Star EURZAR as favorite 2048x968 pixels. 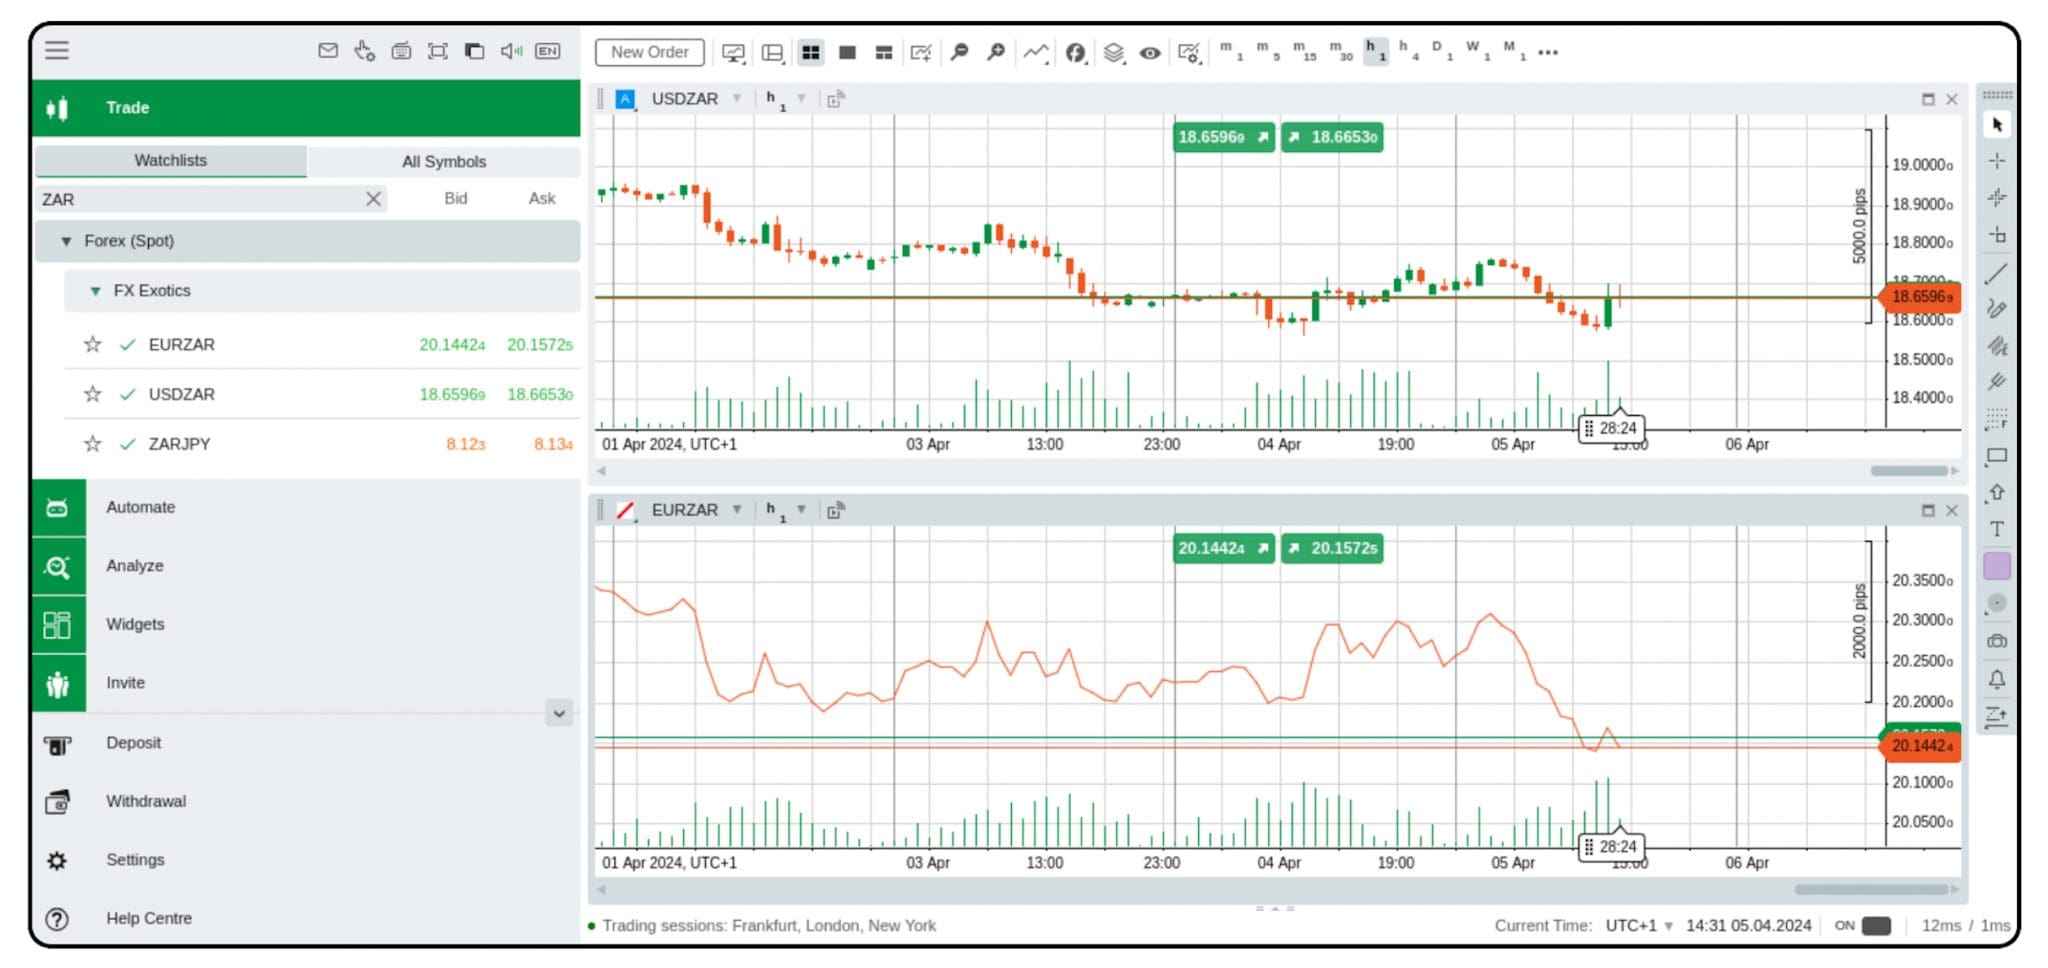click(x=92, y=345)
